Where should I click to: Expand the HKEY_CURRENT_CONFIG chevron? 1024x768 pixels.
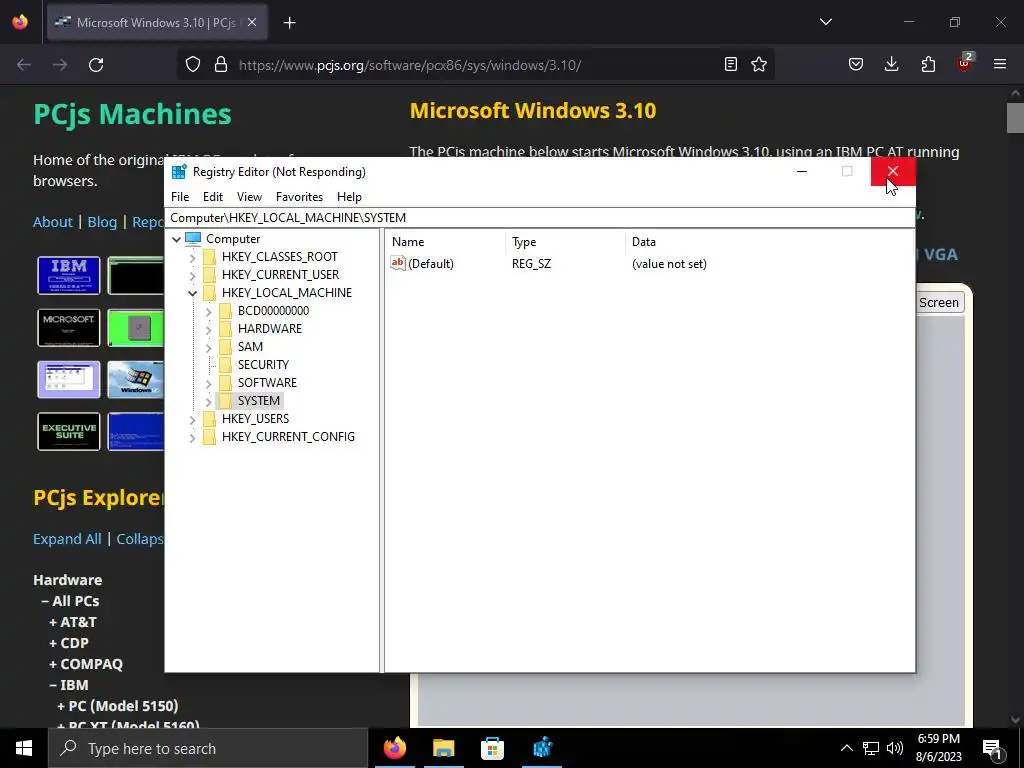click(193, 438)
